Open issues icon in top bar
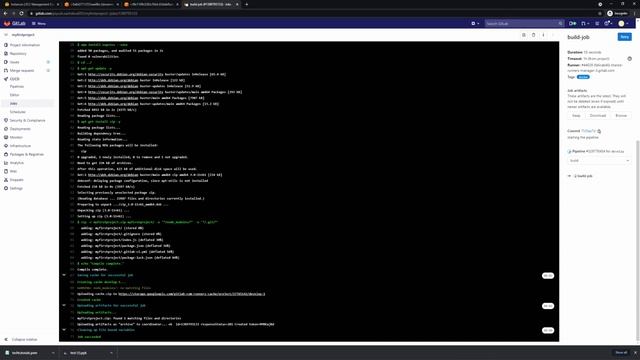Image resolution: width=640 pixels, height=360 pixels. 573,24
